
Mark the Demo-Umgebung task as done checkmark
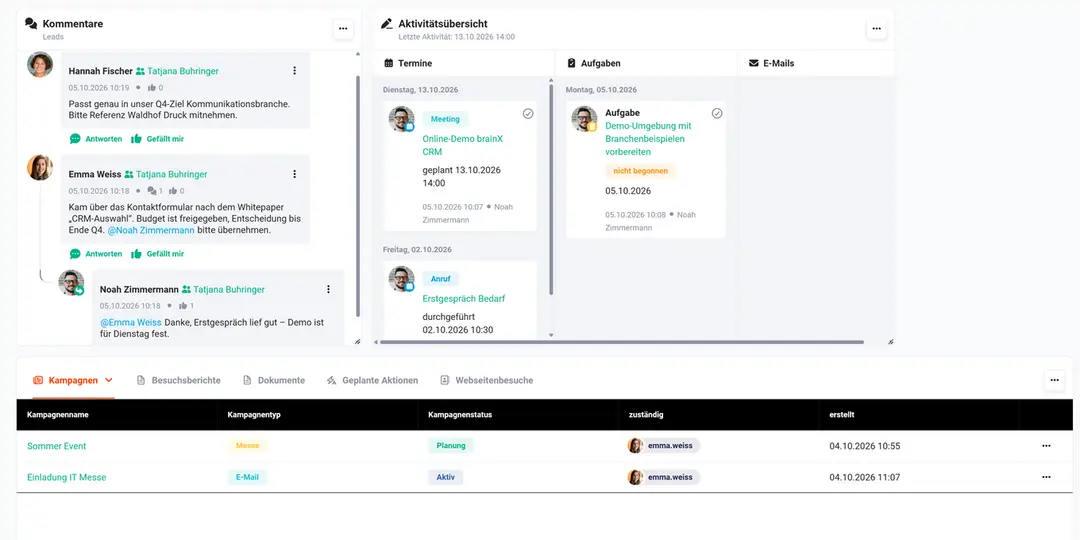click(x=717, y=114)
